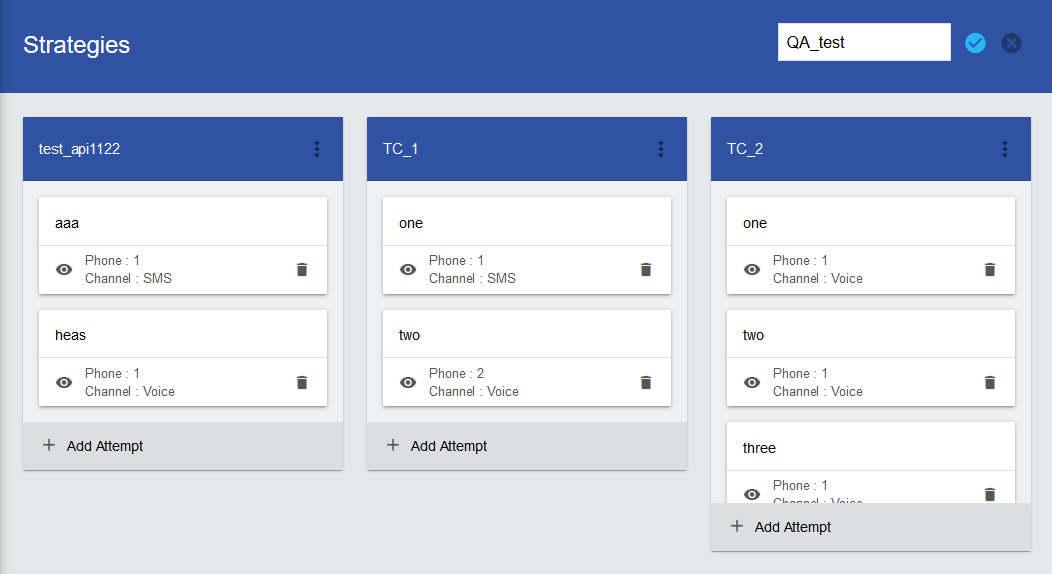1052x574 pixels.
Task: Confirm the new strategy name with checkmark
Action: coord(975,43)
